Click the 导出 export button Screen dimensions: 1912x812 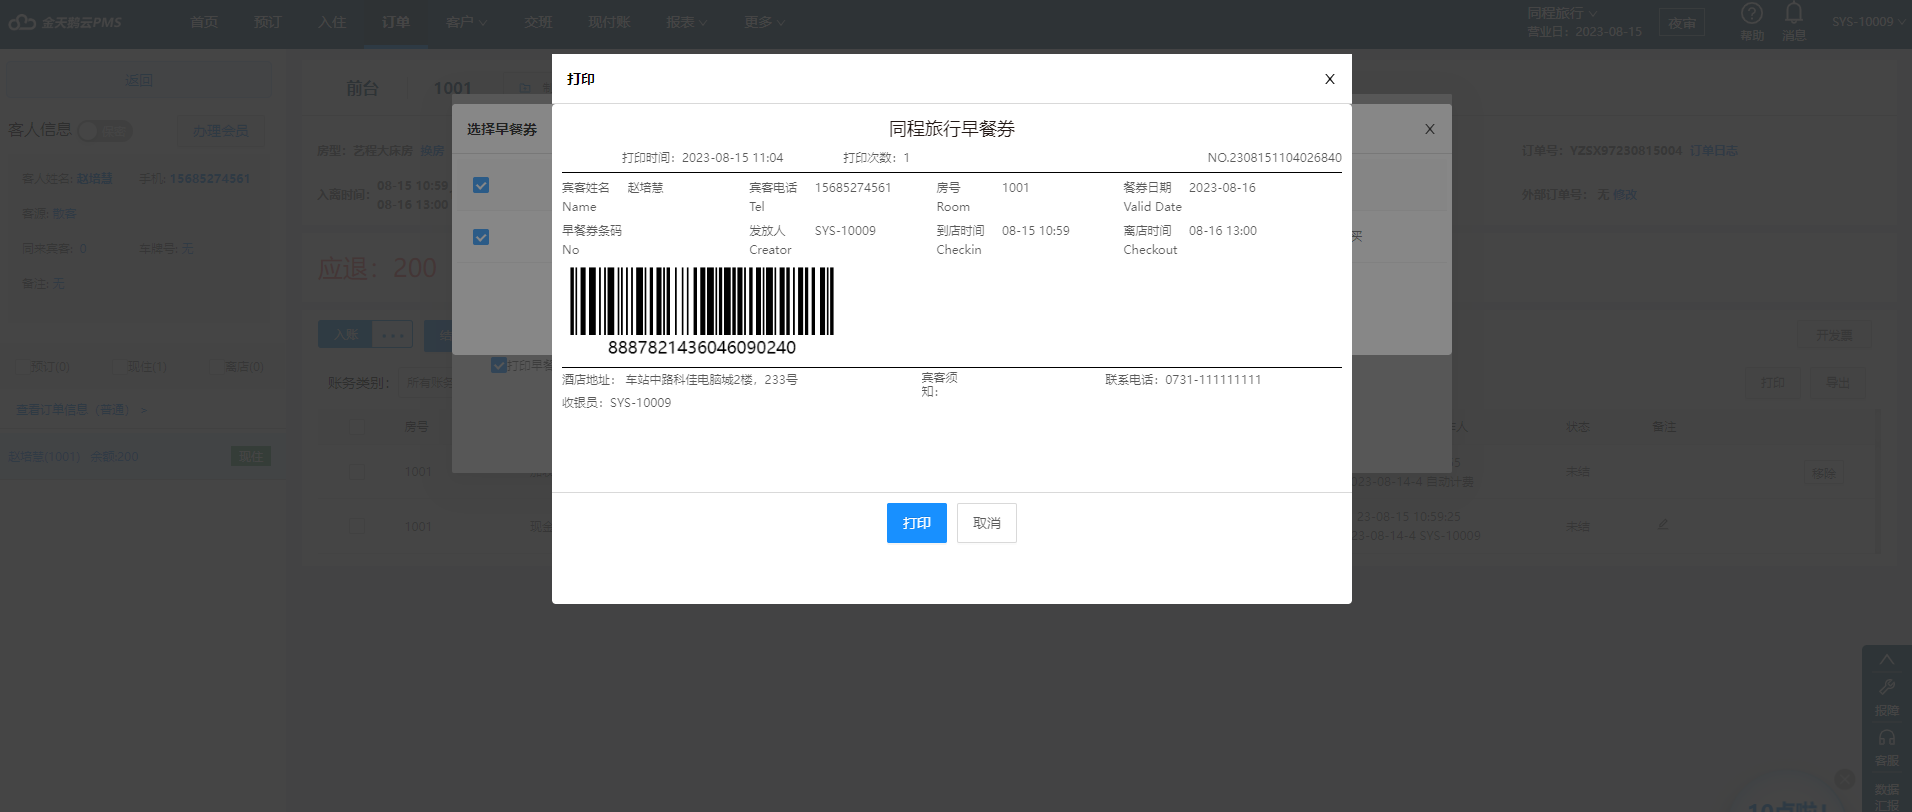[1838, 383]
